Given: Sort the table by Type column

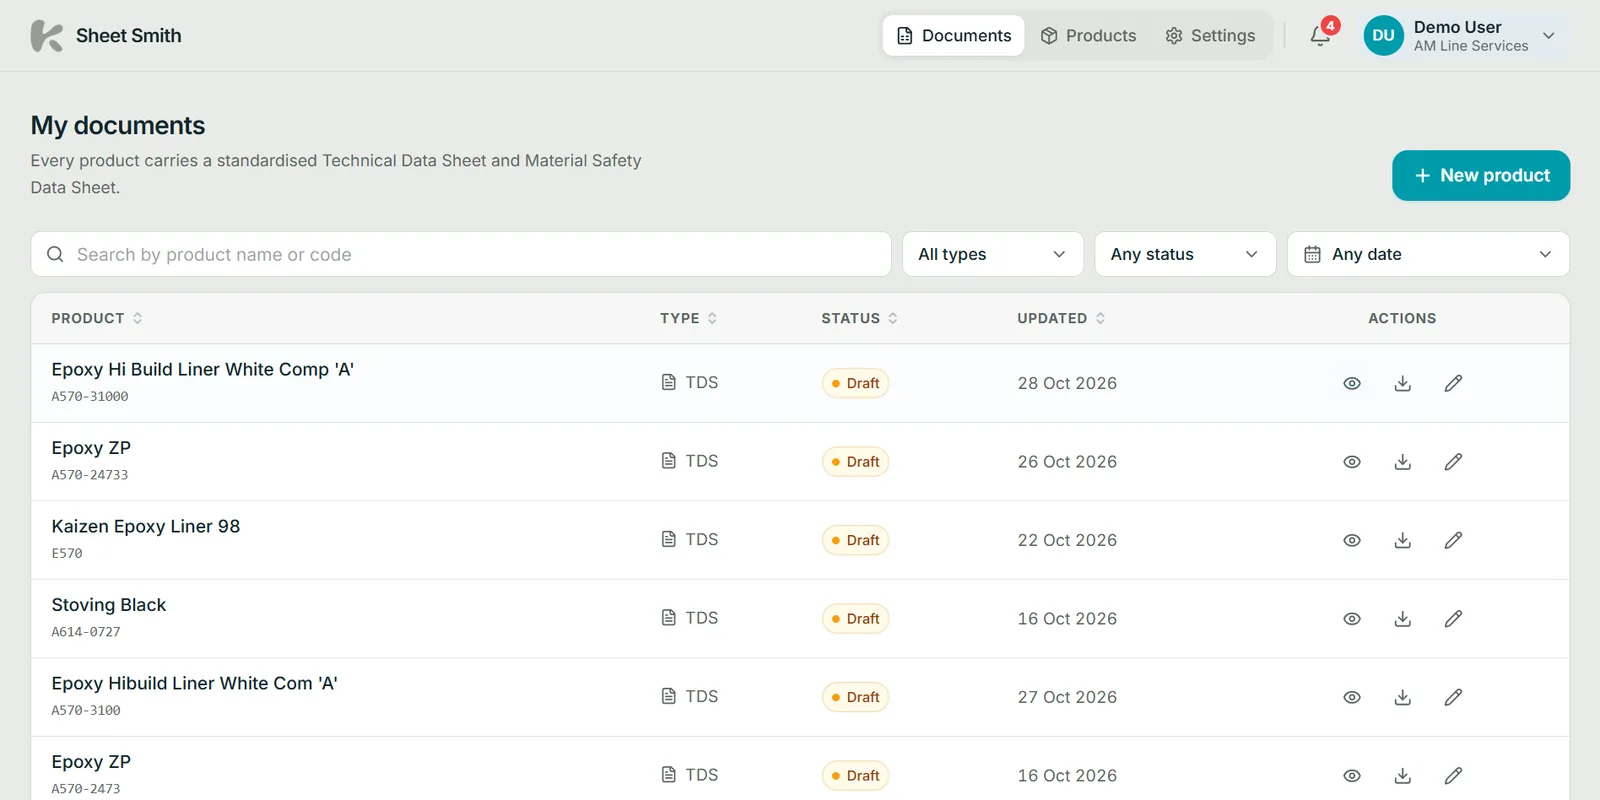Looking at the screenshot, I should pyautogui.click(x=689, y=318).
